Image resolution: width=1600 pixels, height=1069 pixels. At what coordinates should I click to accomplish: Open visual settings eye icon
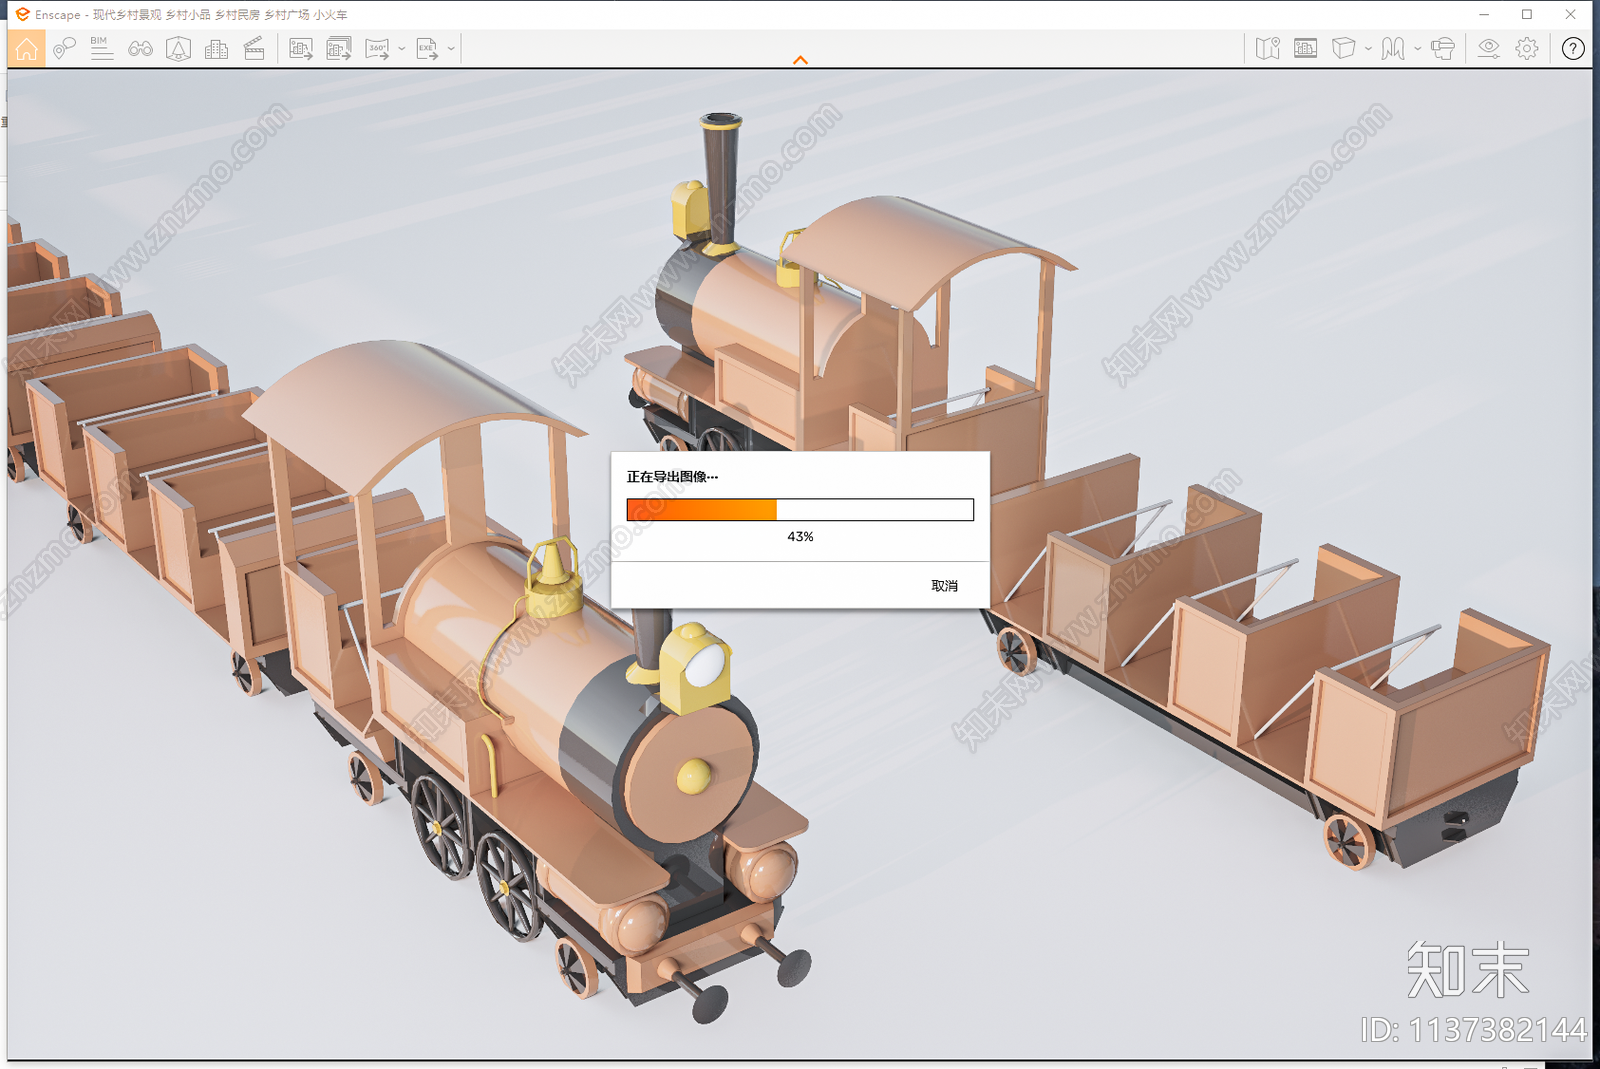tap(1488, 48)
